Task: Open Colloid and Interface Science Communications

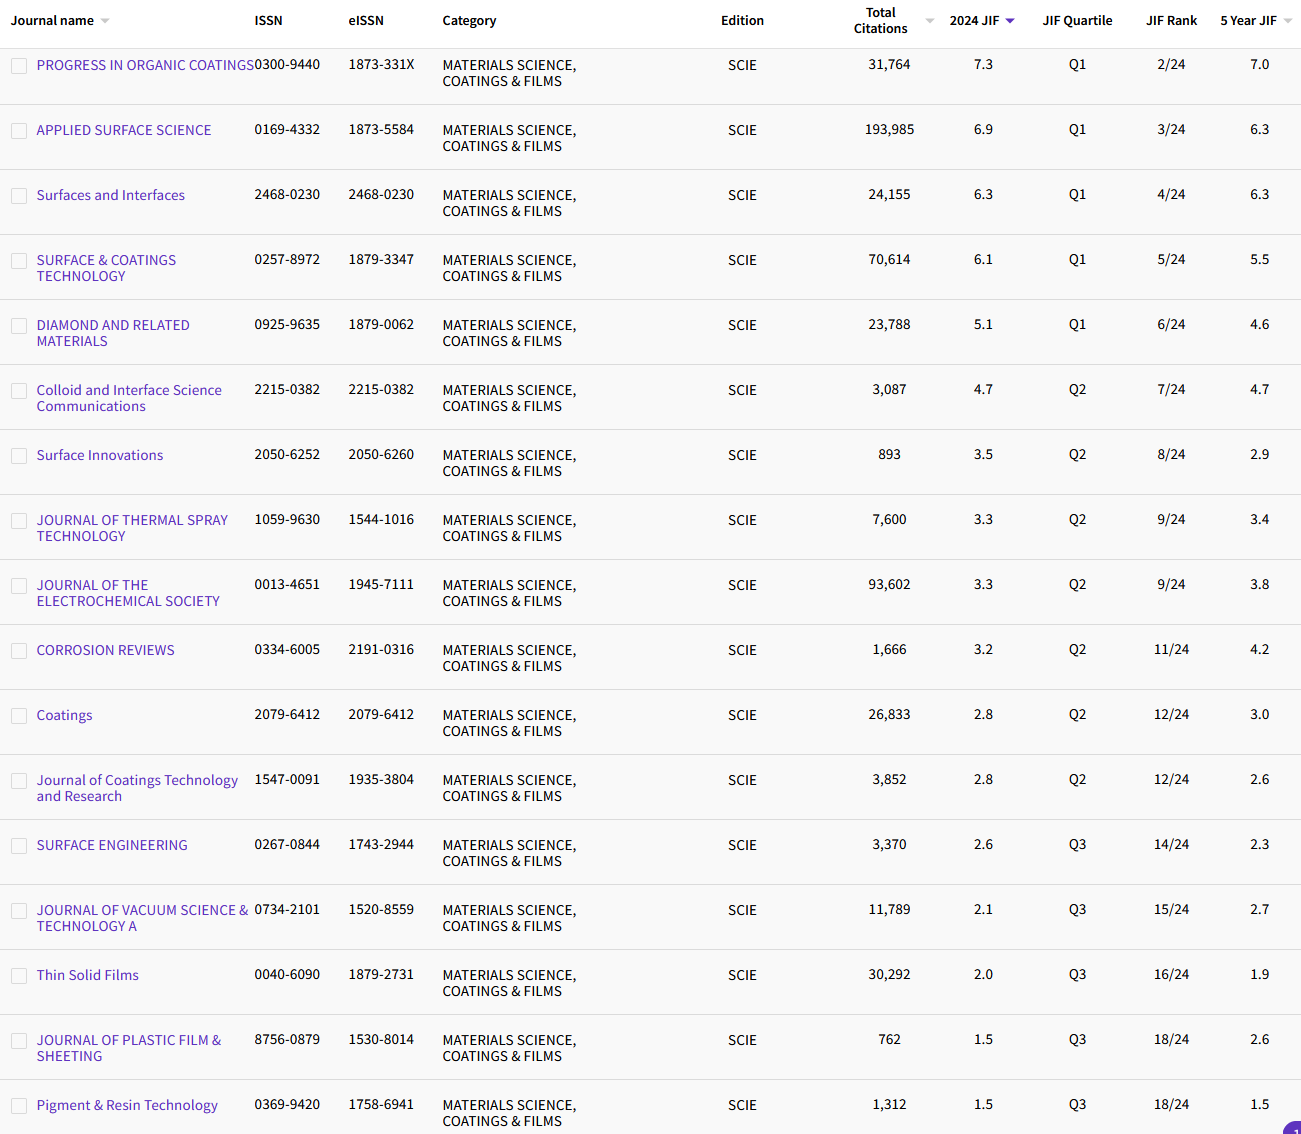Action: 129,397
